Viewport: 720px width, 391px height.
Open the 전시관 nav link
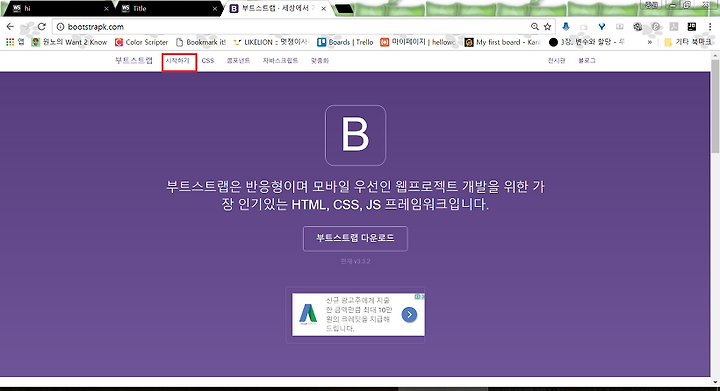(x=557, y=61)
